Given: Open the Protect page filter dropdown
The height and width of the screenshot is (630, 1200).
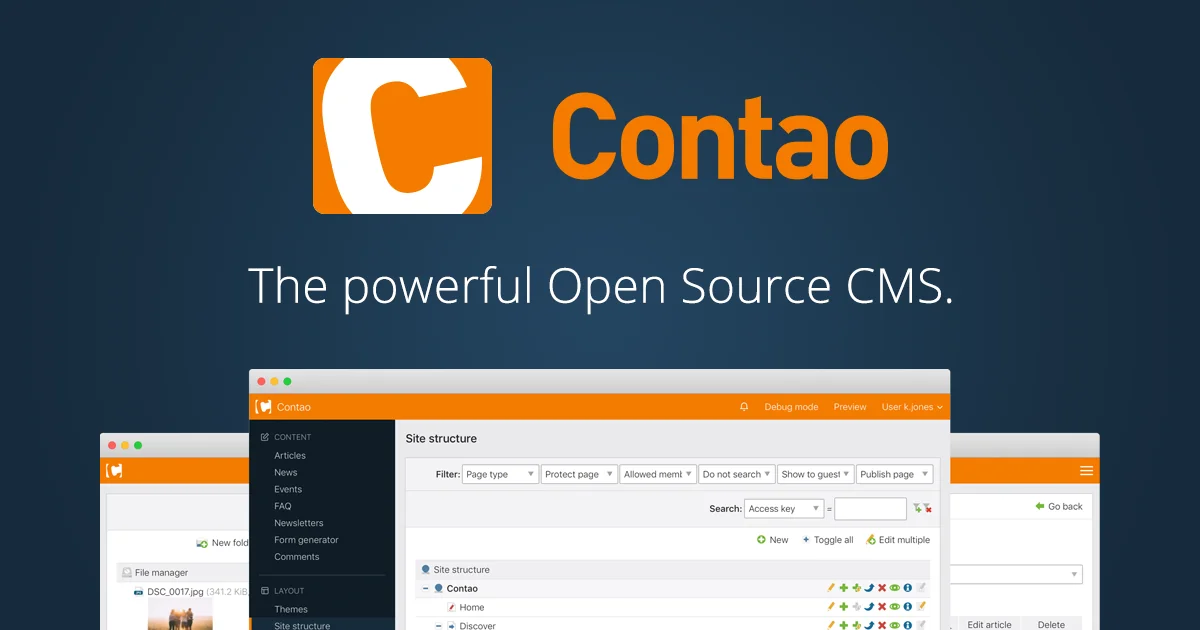Looking at the screenshot, I should (x=579, y=474).
